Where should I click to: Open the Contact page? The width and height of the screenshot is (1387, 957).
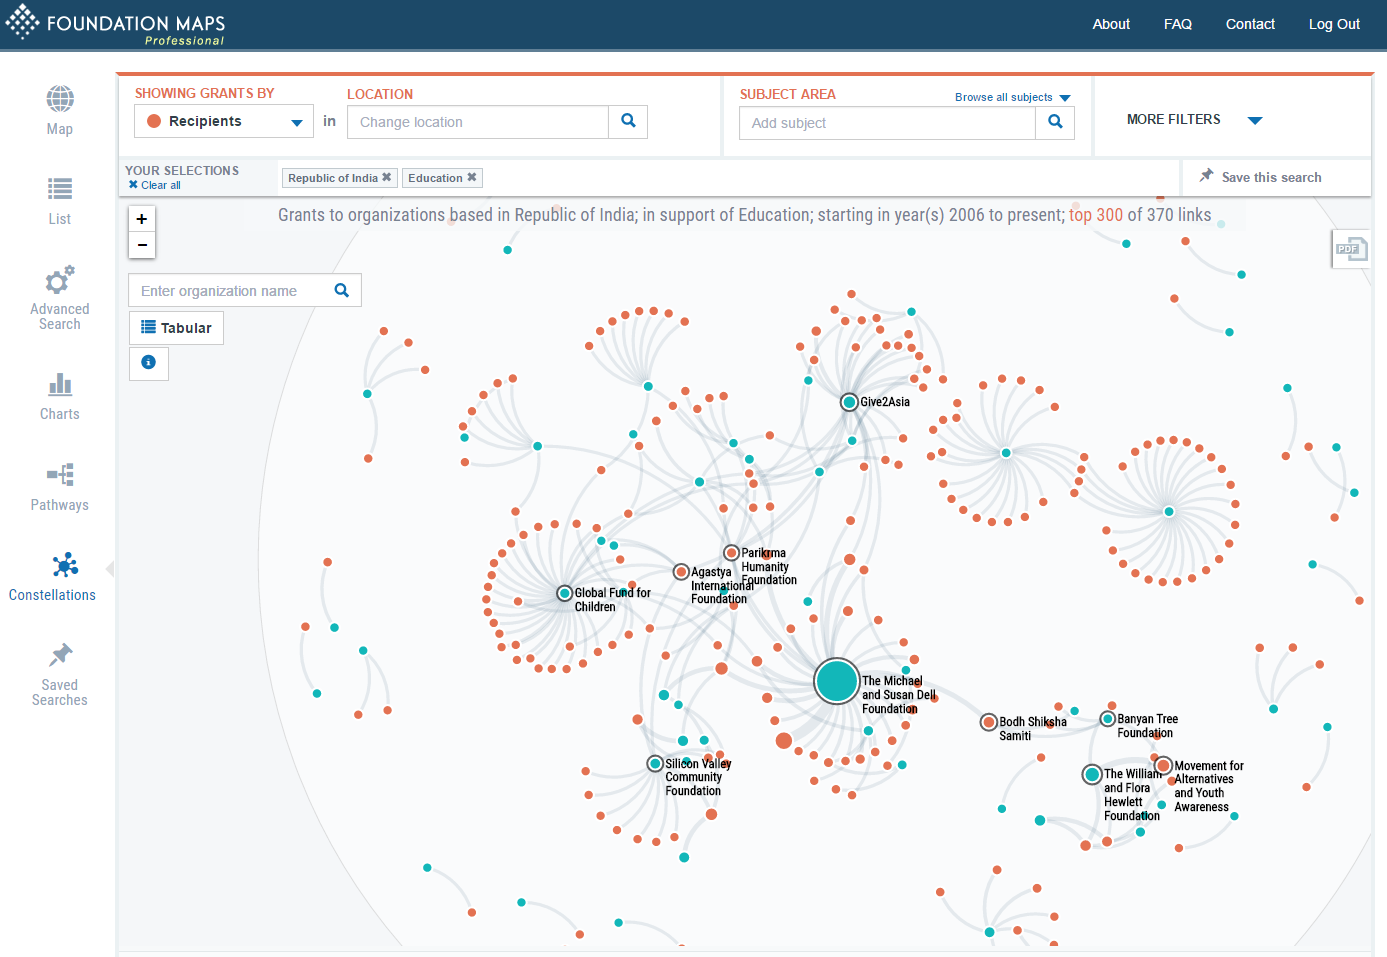pos(1250,24)
